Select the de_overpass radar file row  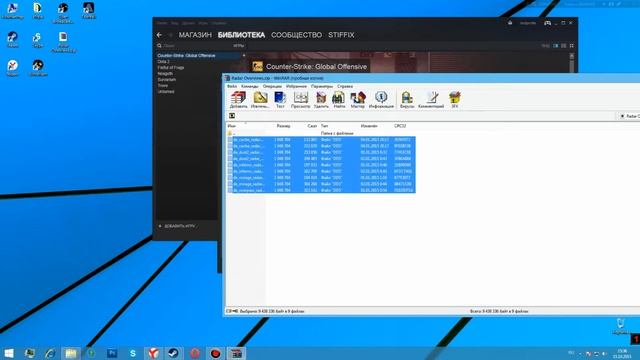pos(321,190)
